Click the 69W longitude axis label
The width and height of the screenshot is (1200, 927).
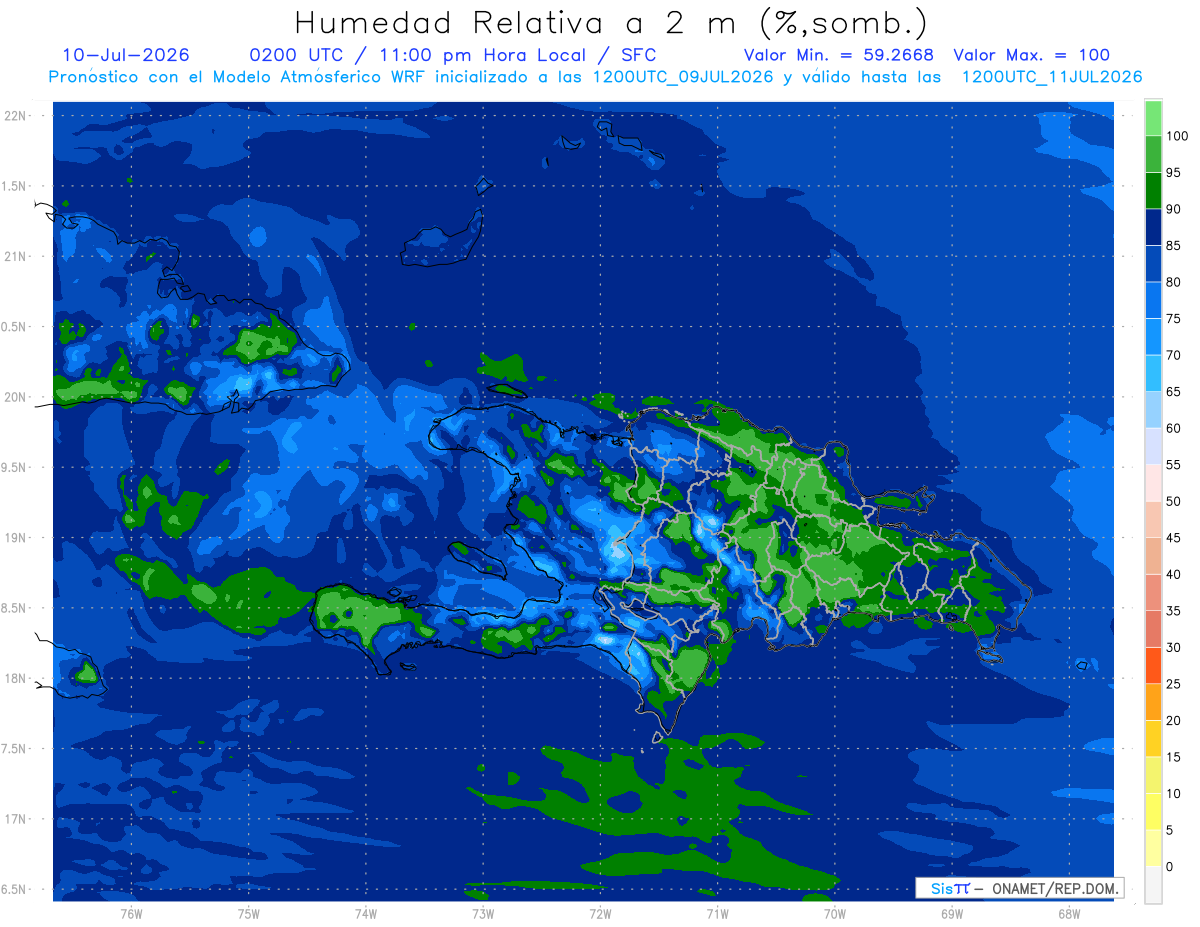952,913
